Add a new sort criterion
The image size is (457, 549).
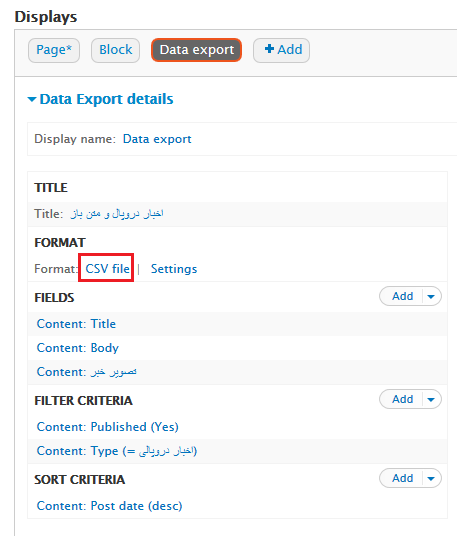(402, 478)
